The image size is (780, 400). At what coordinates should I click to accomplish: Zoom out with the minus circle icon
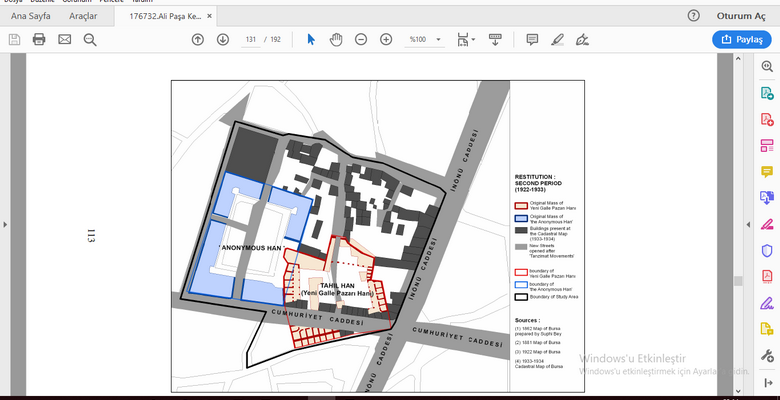pos(360,39)
